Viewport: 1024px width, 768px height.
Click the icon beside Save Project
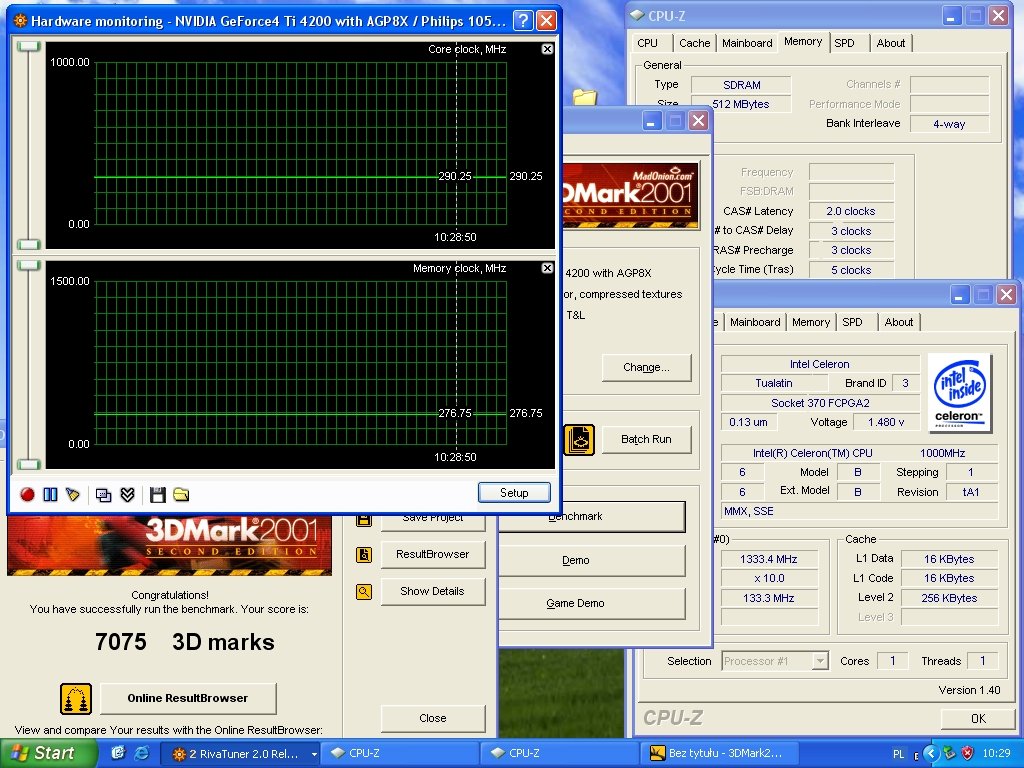click(x=364, y=519)
